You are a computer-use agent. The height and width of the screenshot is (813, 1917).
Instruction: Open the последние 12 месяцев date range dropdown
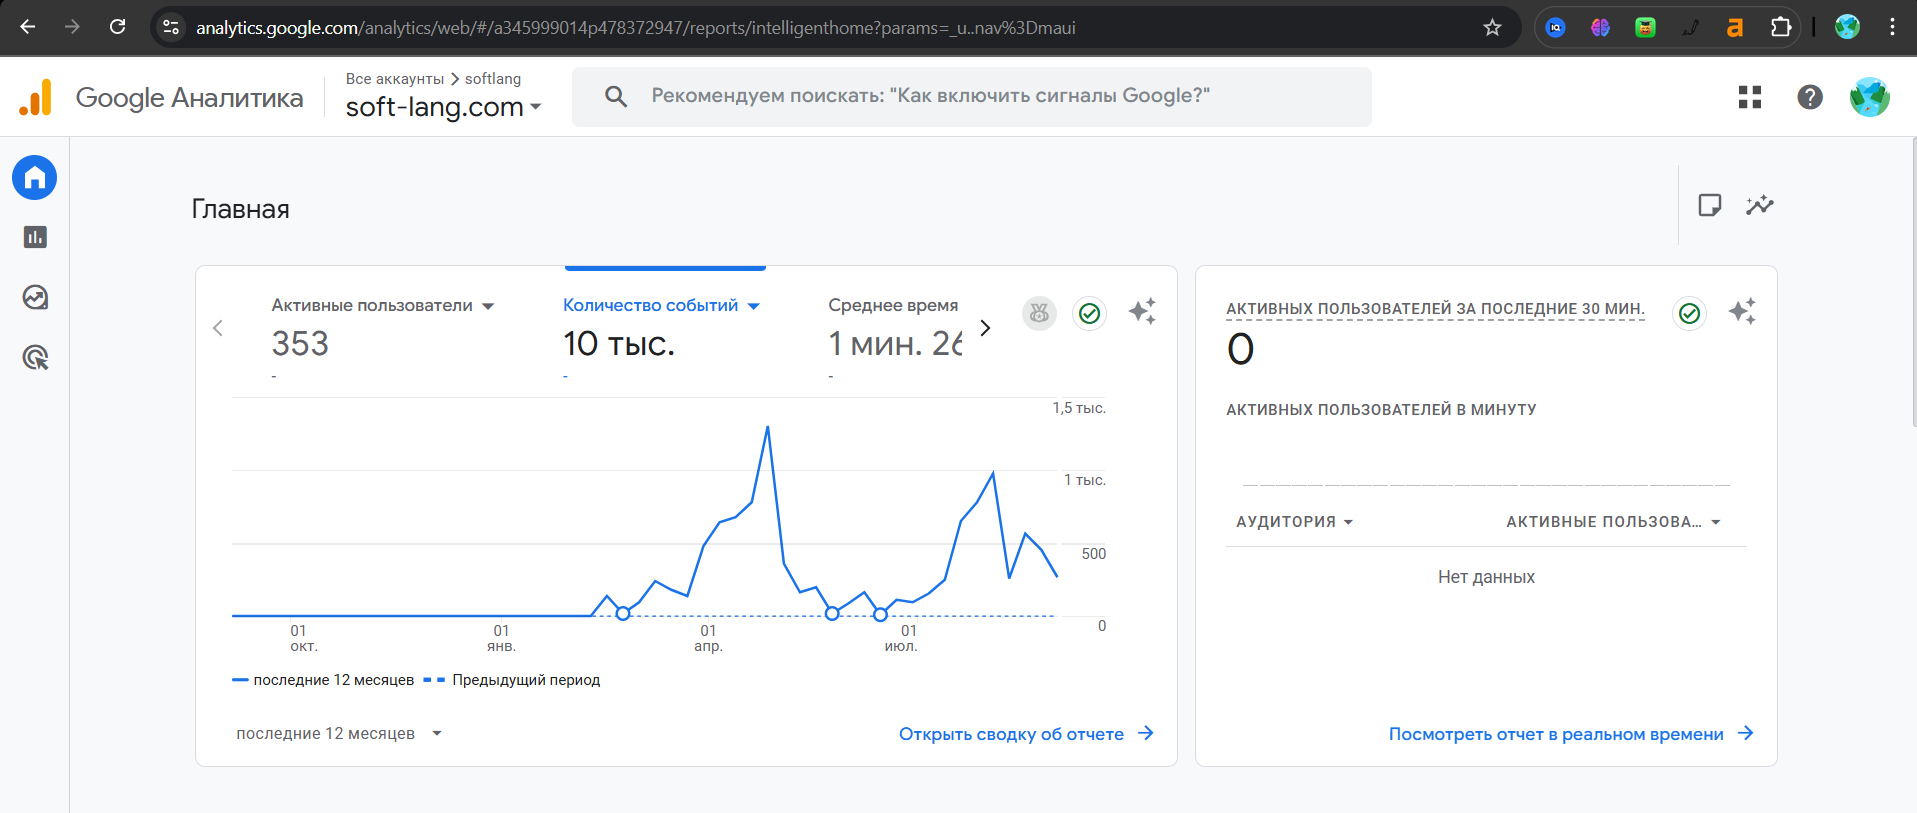click(339, 733)
